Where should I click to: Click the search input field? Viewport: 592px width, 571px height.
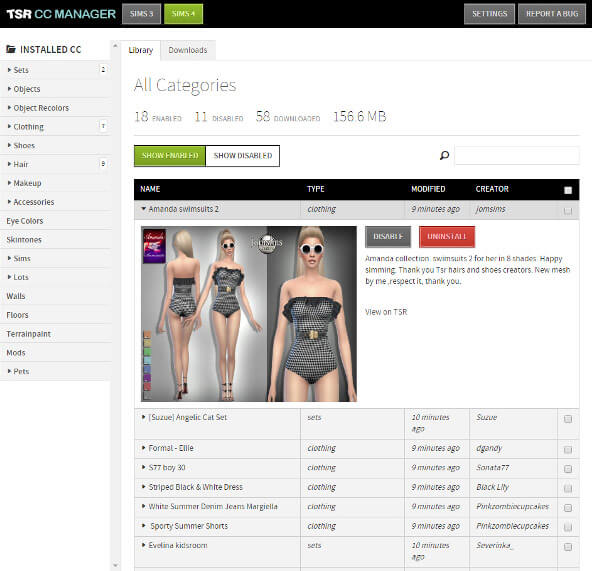pos(517,155)
